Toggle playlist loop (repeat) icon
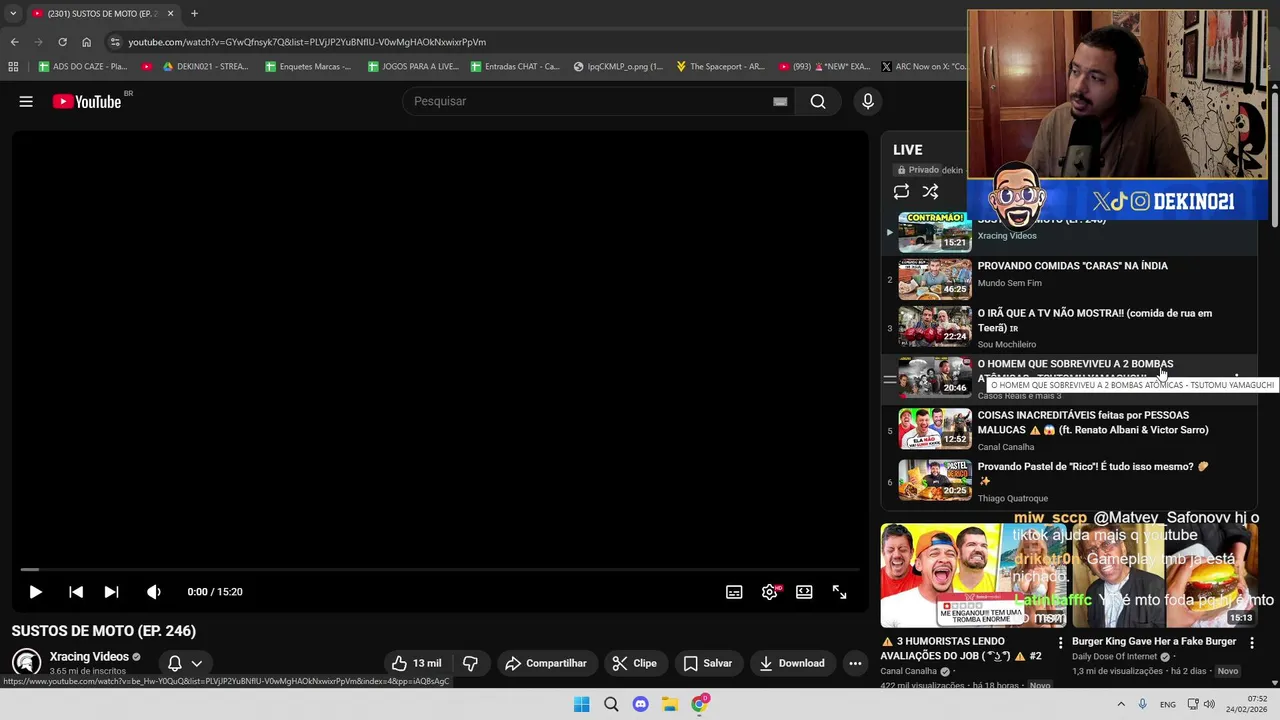 click(901, 192)
